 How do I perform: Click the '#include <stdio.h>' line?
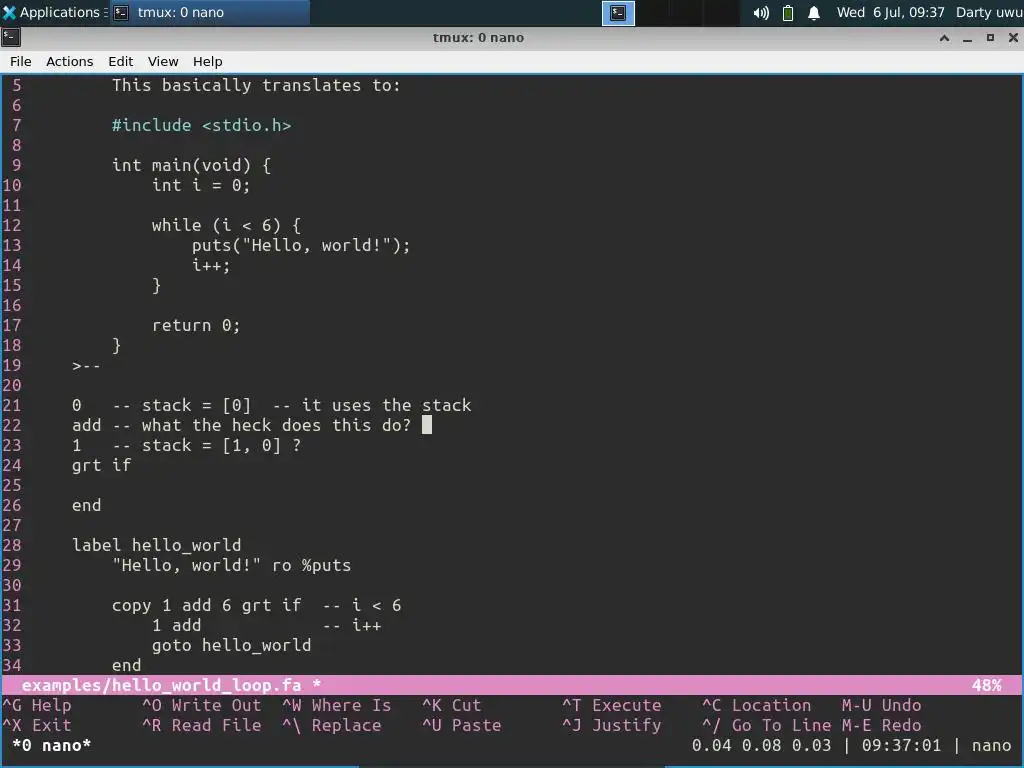[x=201, y=125]
